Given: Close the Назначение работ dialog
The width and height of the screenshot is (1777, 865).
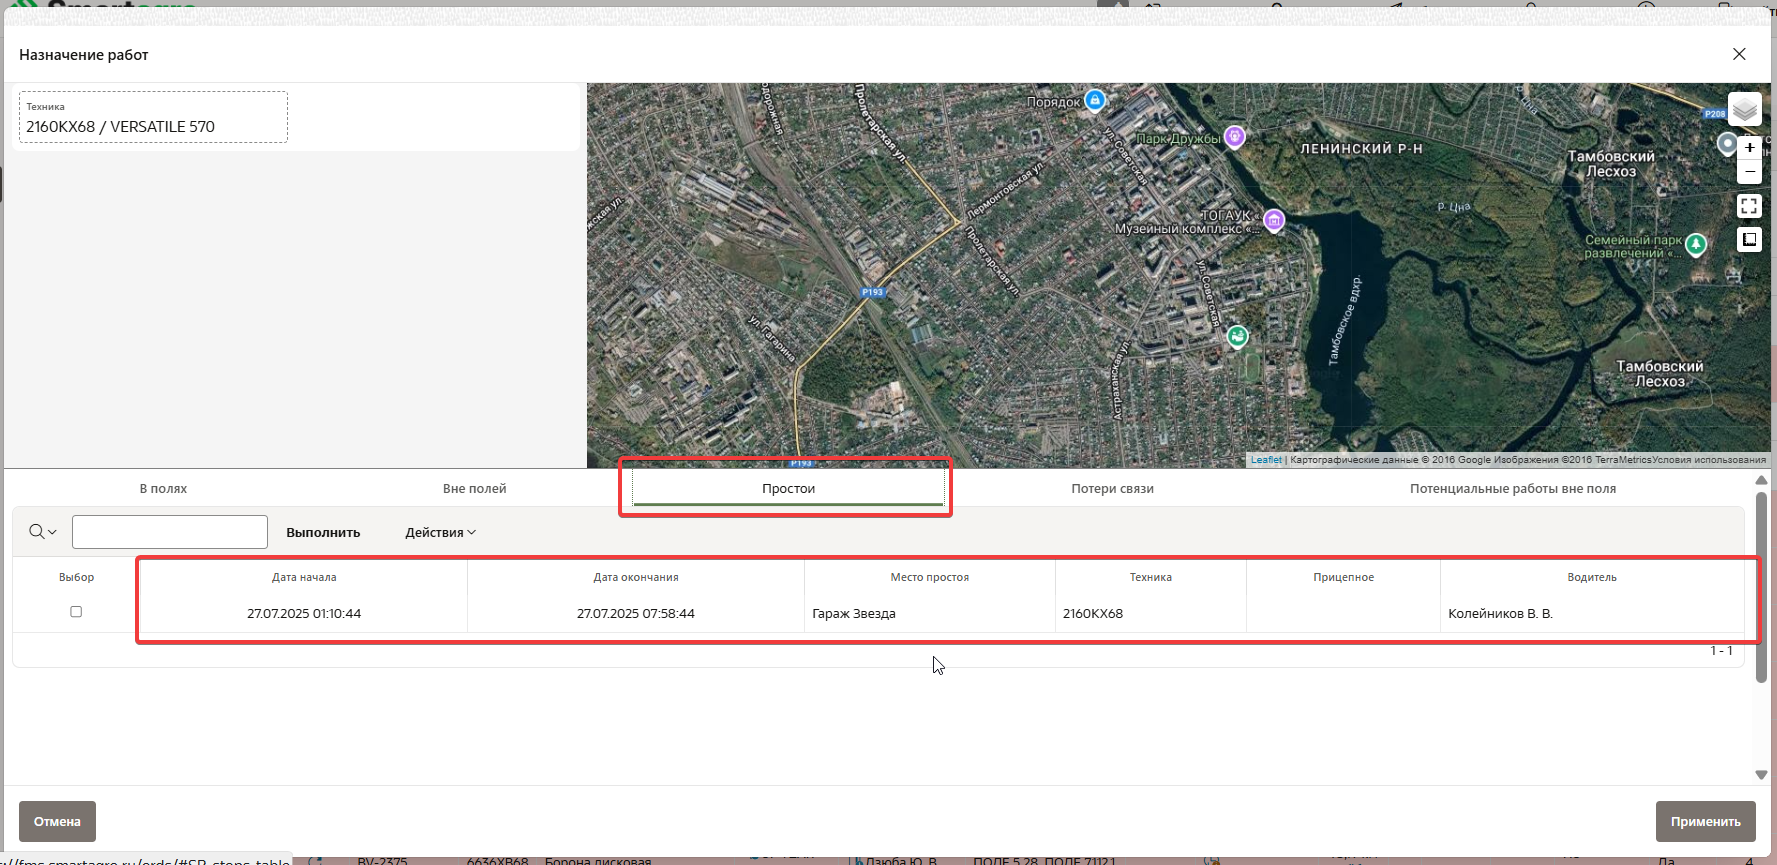Looking at the screenshot, I should [x=1739, y=54].
